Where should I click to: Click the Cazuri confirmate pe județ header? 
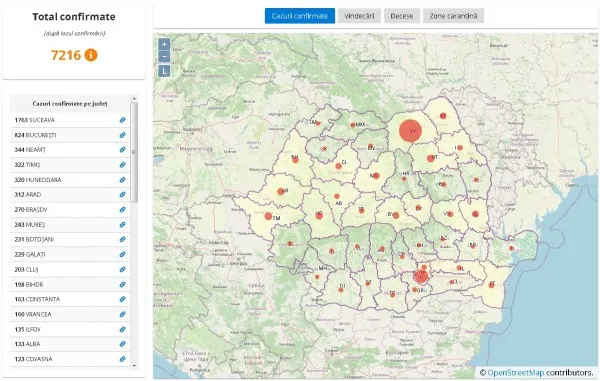pos(70,104)
